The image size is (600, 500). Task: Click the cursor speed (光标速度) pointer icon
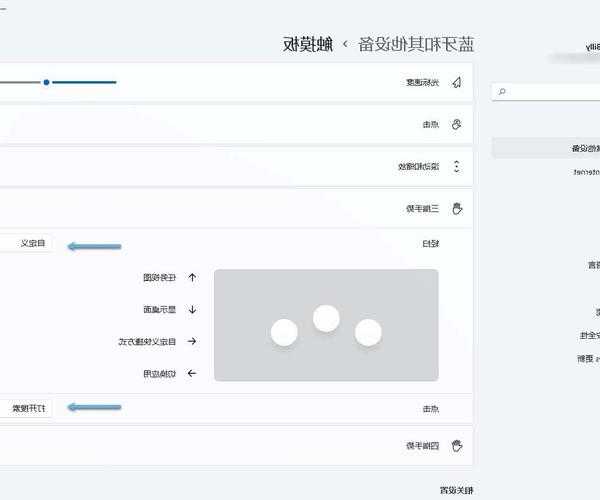click(457, 82)
